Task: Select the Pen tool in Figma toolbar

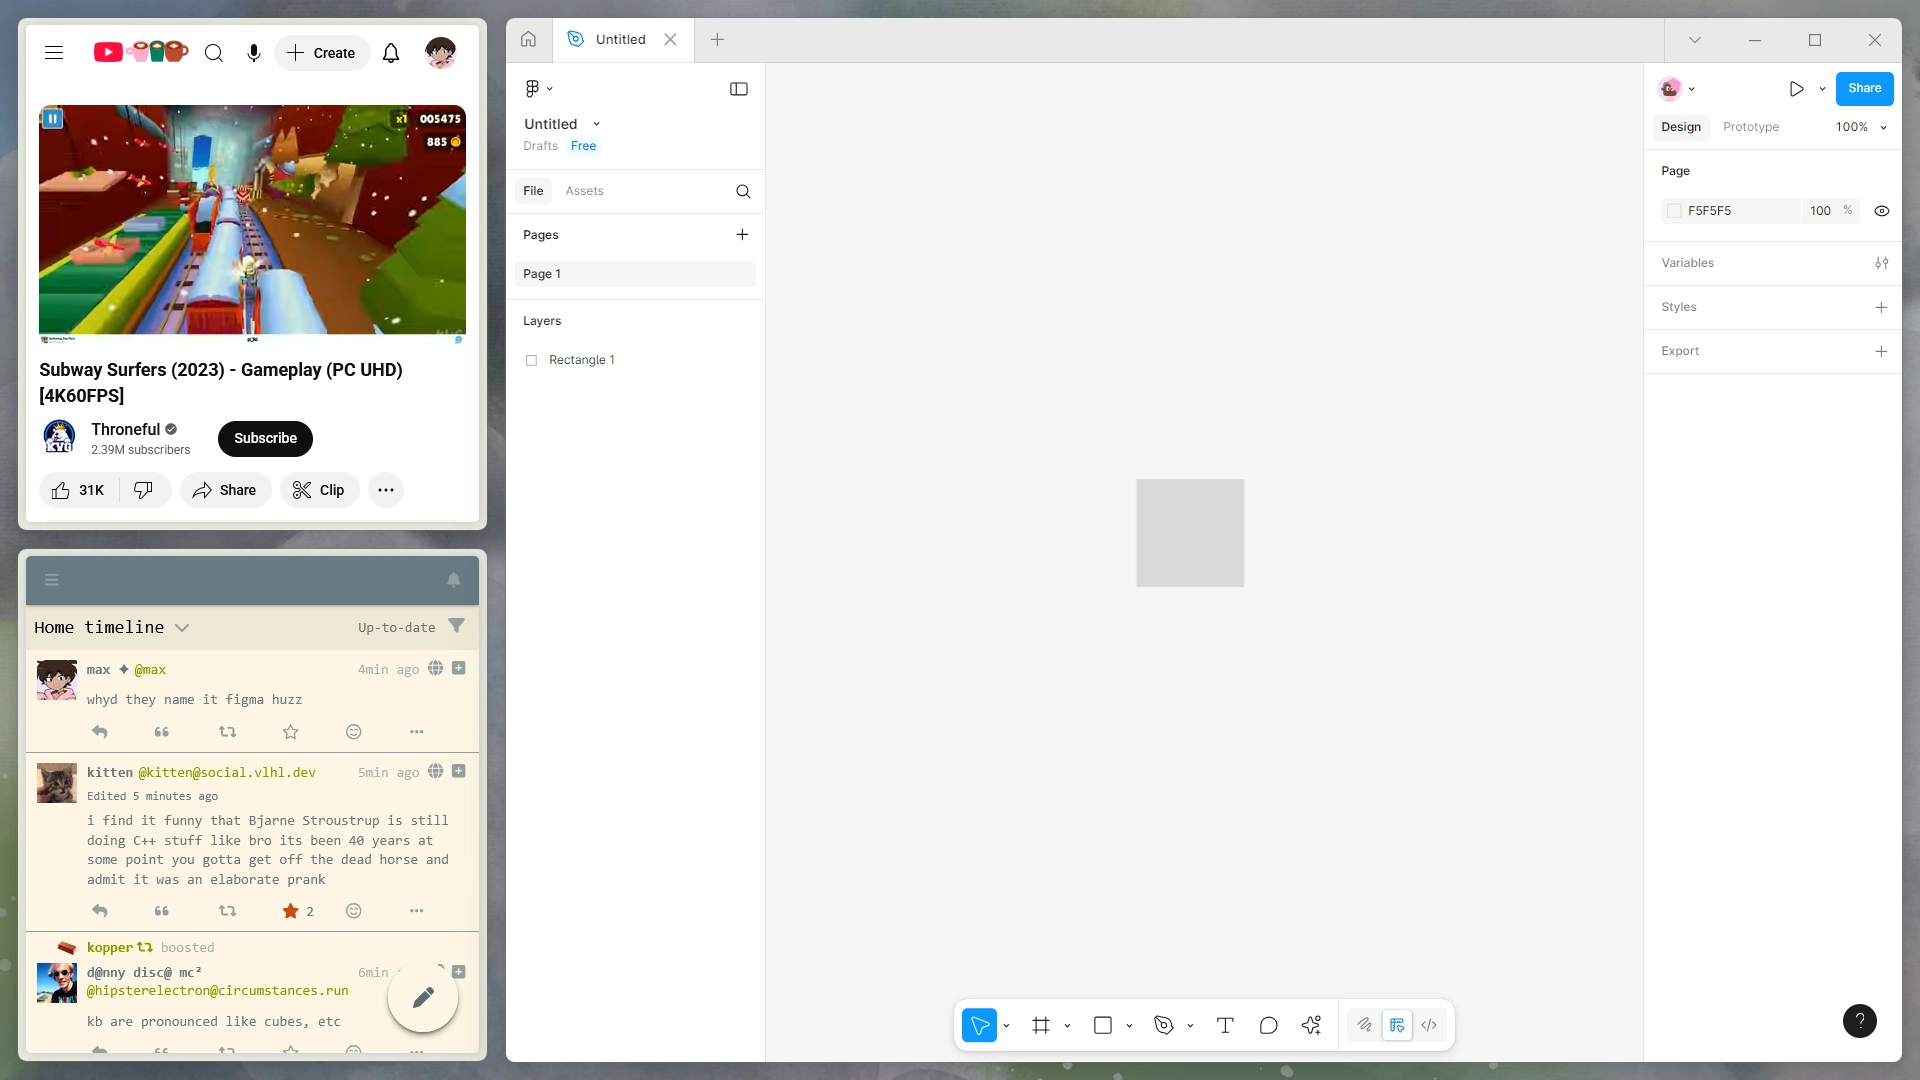Action: pyautogui.click(x=1163, y=1025)
